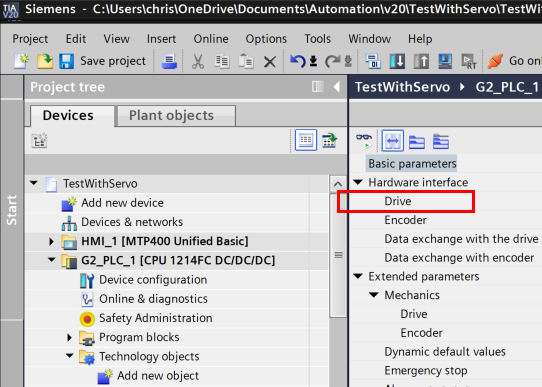Click the Paste clipboard icon
The height and width of the screenshot is (387, 542).
pos(246,62)
